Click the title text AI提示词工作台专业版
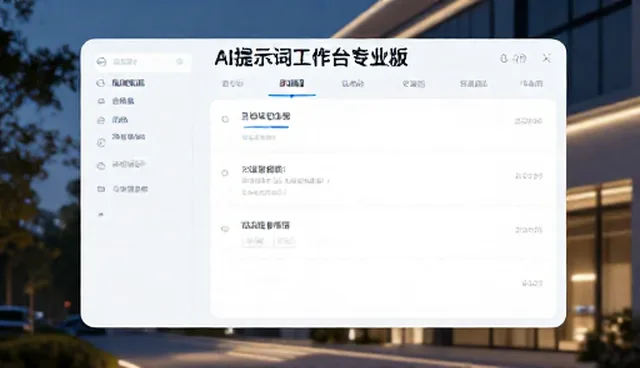 pos(311,58)
